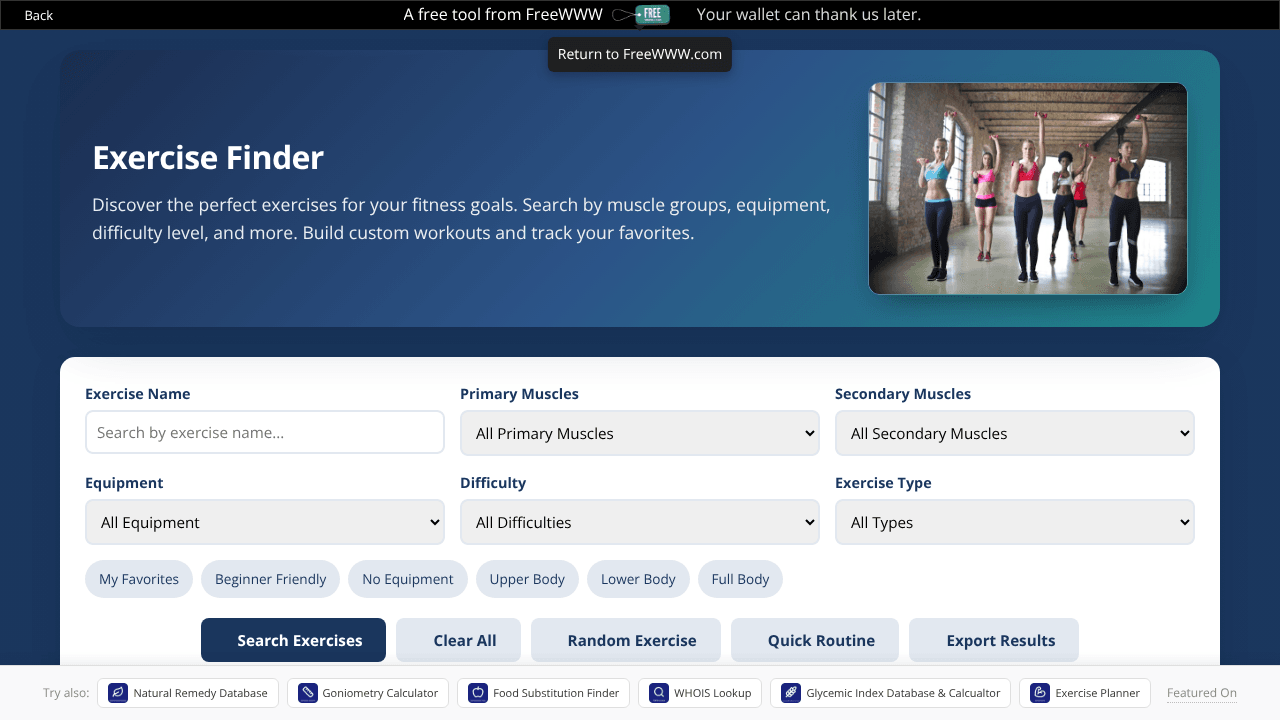Screen dimensions: 1280x720
Task: Expand the Secondary Muscles dropdown
Action: pos(1015,433)
